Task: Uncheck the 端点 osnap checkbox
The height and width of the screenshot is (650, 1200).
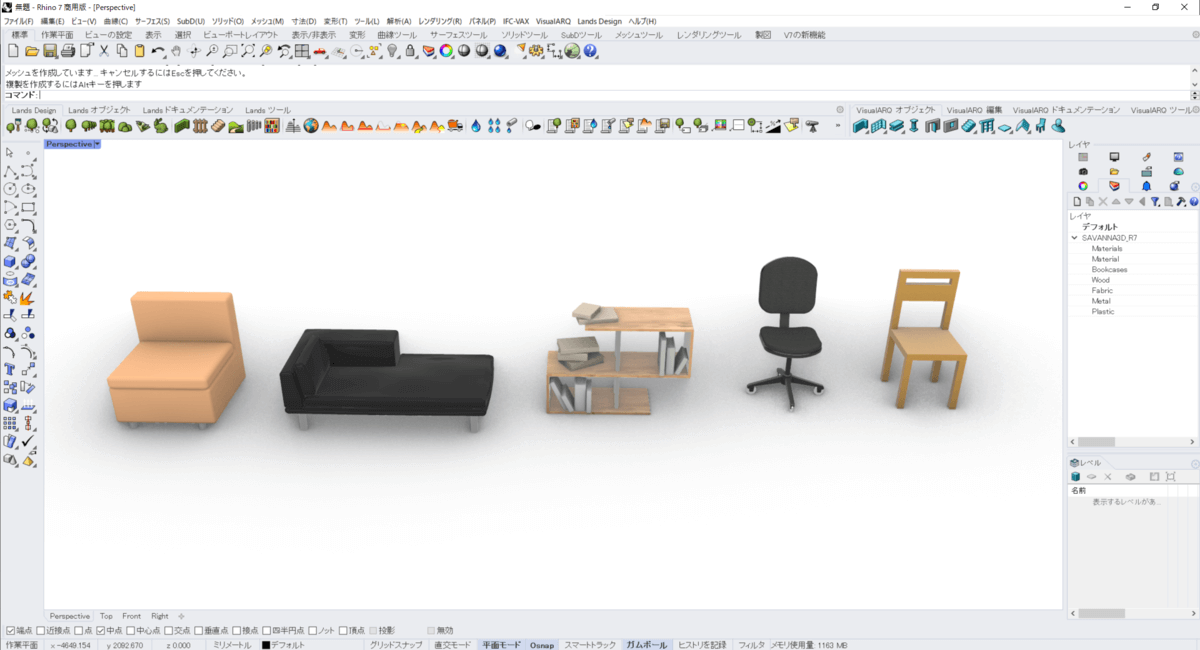Action: 11,631
